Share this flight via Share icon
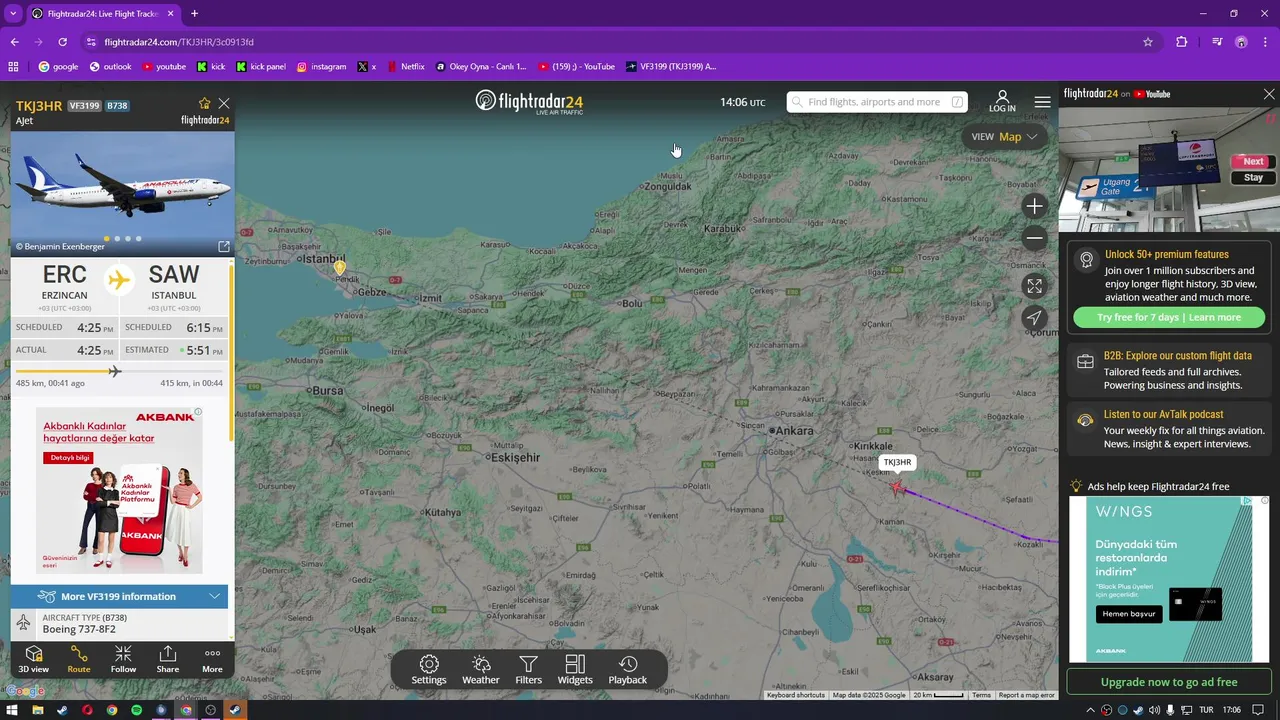The image size is (1280, 720). (168, 659)
